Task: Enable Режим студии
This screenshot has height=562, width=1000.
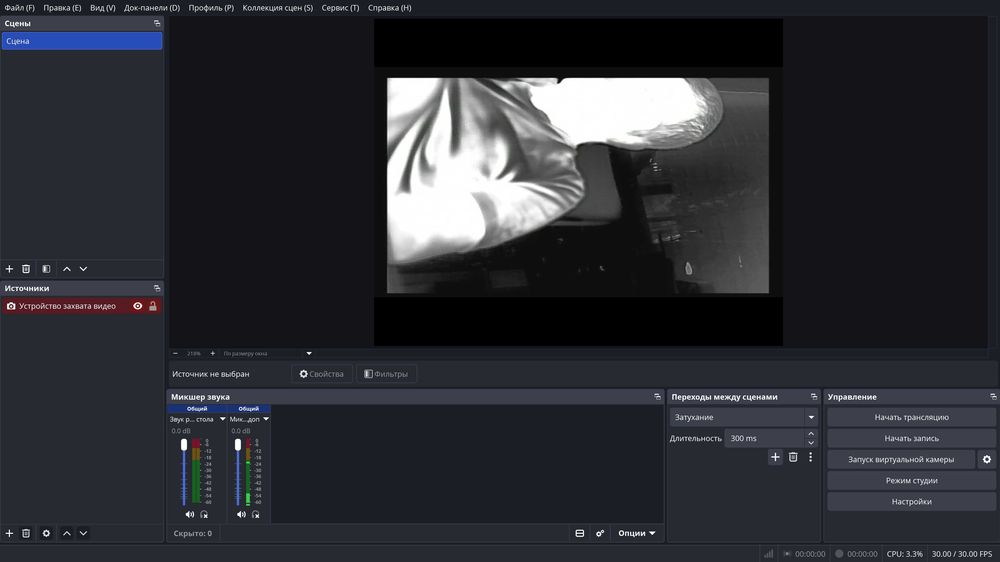Action: click(911, 480)
